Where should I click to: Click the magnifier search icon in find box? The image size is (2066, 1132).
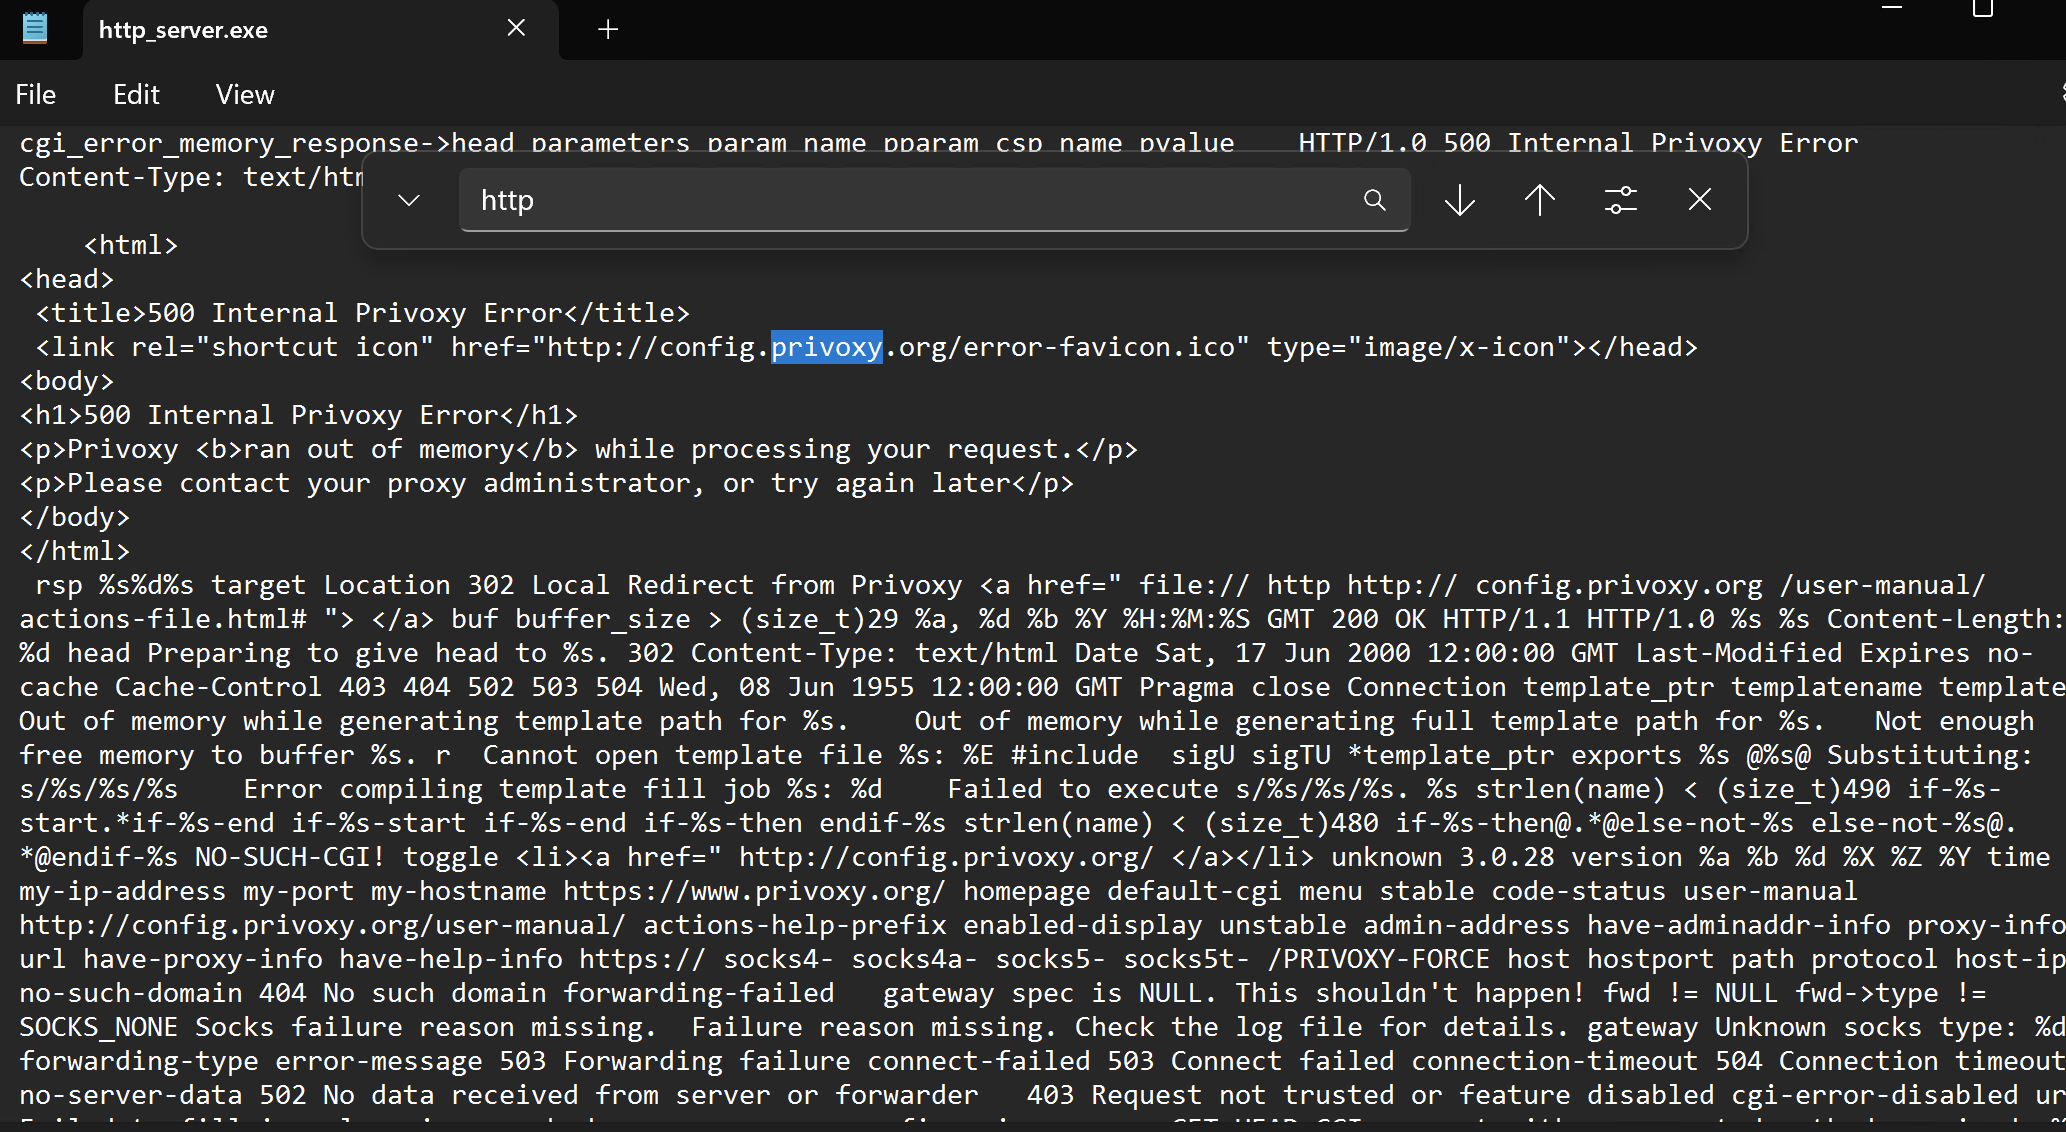[1374, 200]
